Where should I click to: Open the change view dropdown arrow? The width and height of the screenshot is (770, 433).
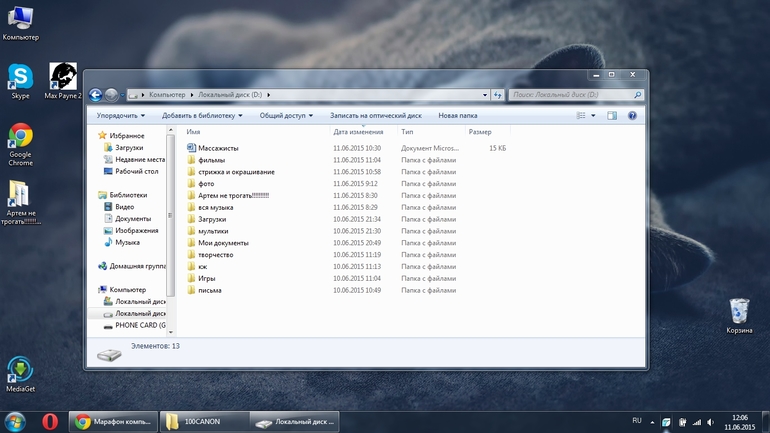[593, 115]
